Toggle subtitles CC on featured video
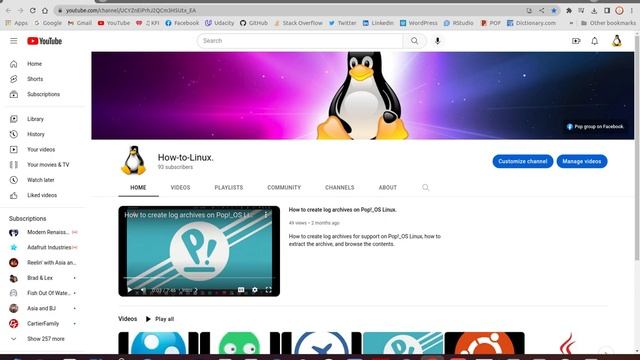640x360 pixels. [241, 290]
